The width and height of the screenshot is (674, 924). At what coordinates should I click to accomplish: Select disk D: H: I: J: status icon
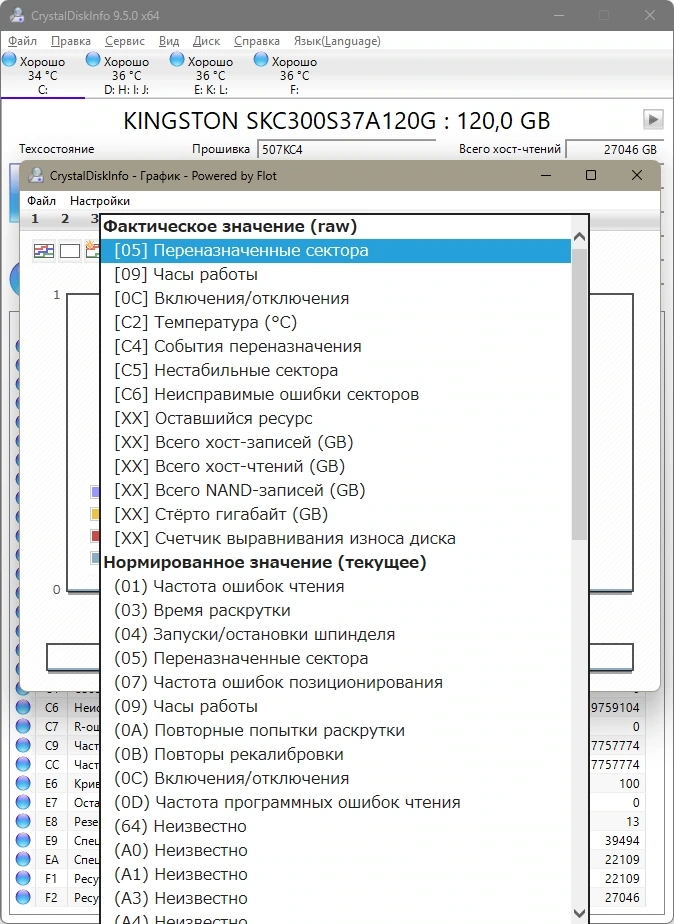(x=93, y=60)
